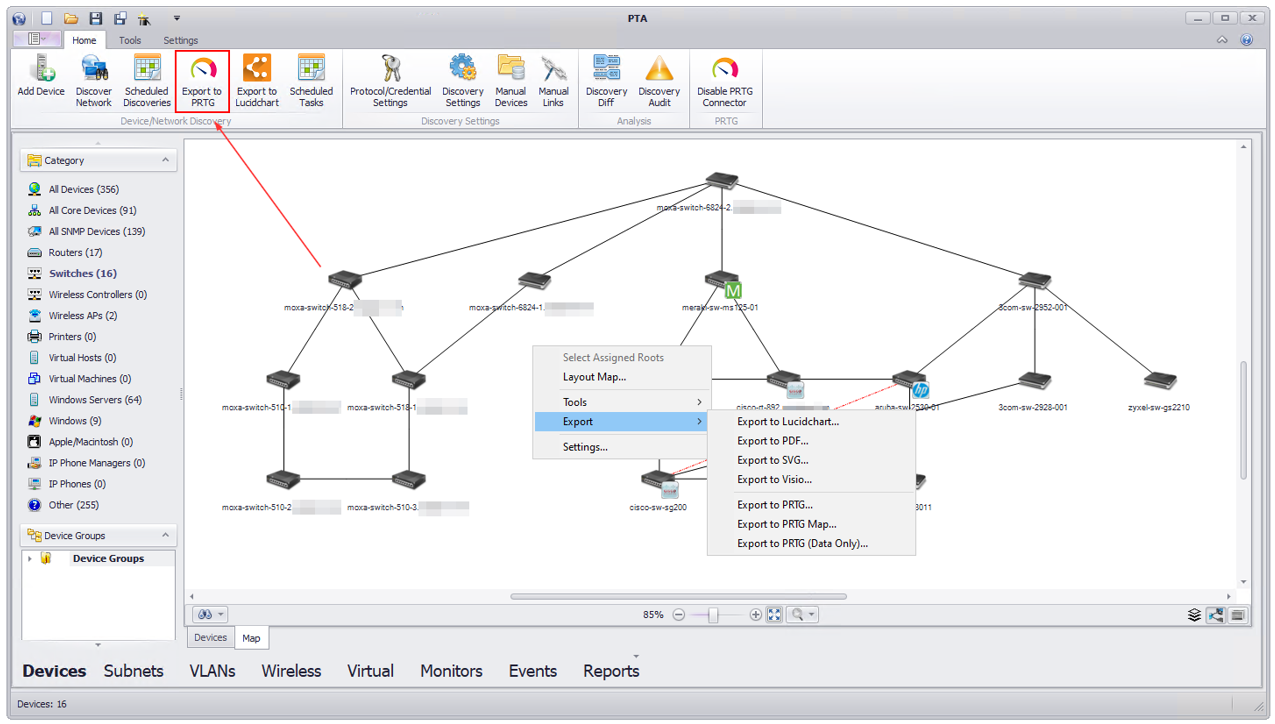
Task: Switch to the list view toggle bottom right
Action: [x=1237, y=615]
